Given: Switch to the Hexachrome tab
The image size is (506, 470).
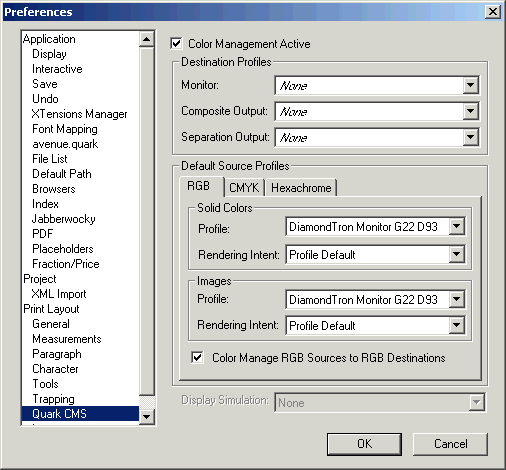Looking at the screenshot, I should (x=301, y=188).
